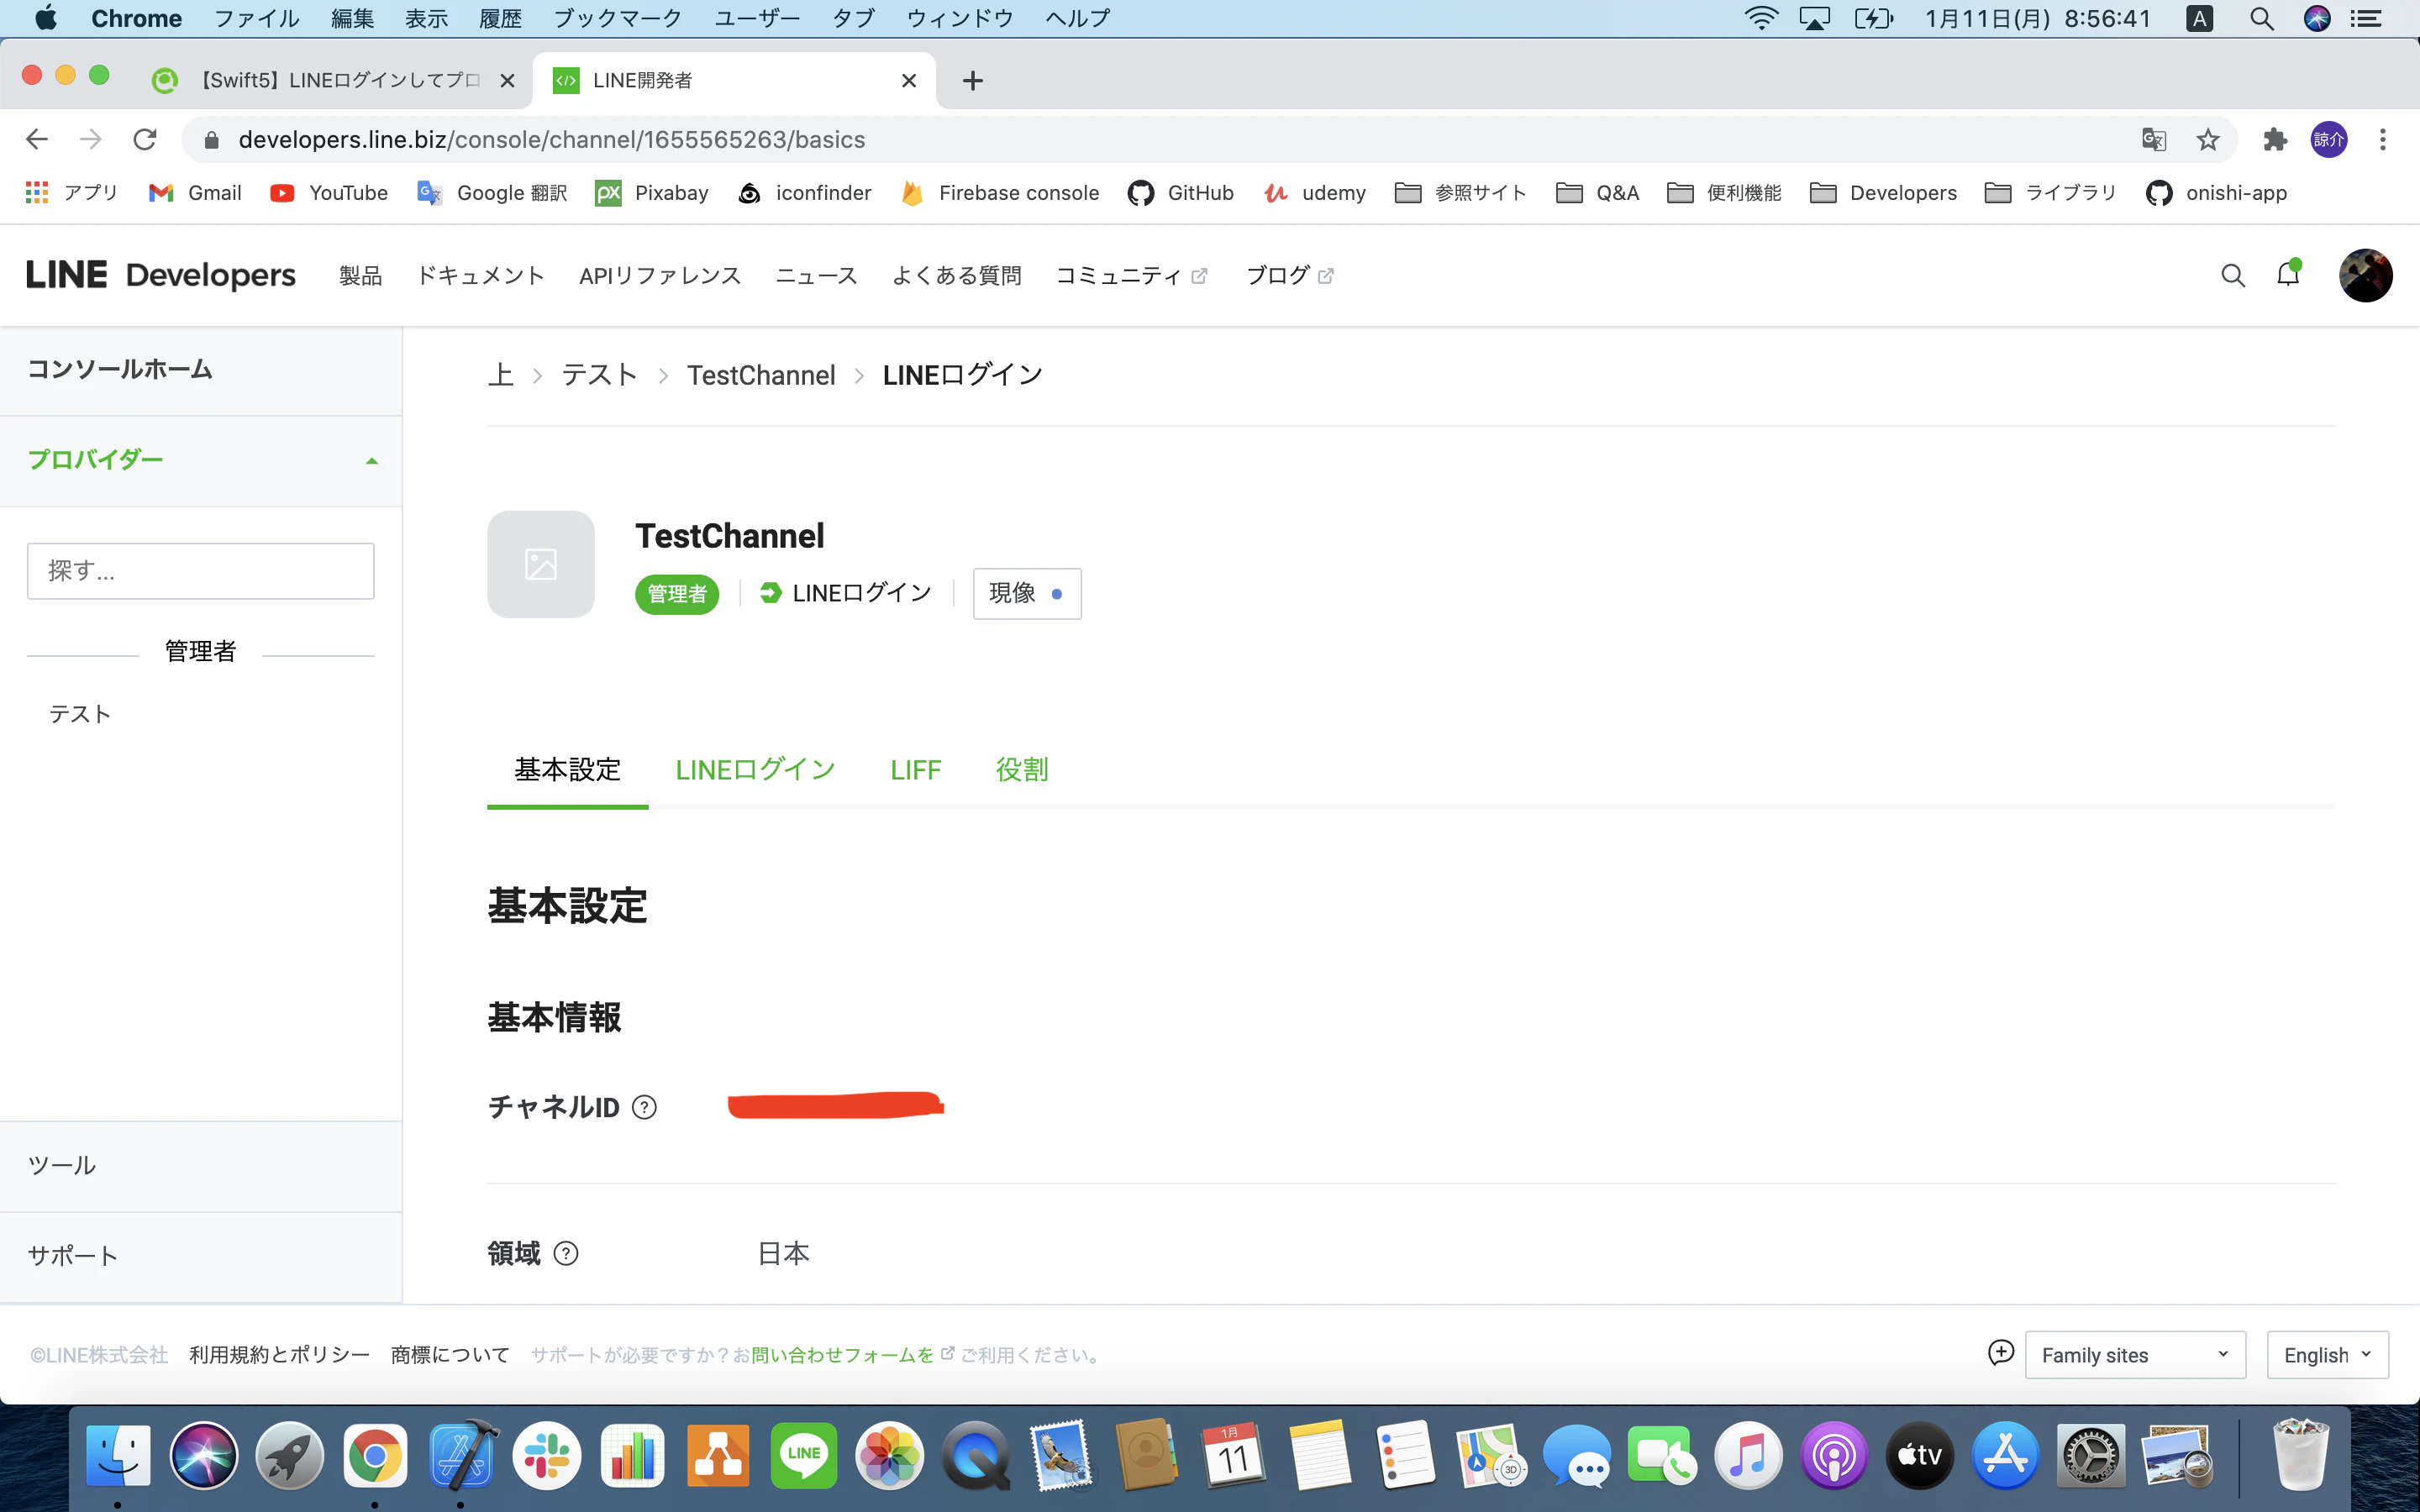The height and width of the screenshot is (1512, 2420).
Task: Expand the 参照サイト bookmark folder
Action: point(1461,193)
